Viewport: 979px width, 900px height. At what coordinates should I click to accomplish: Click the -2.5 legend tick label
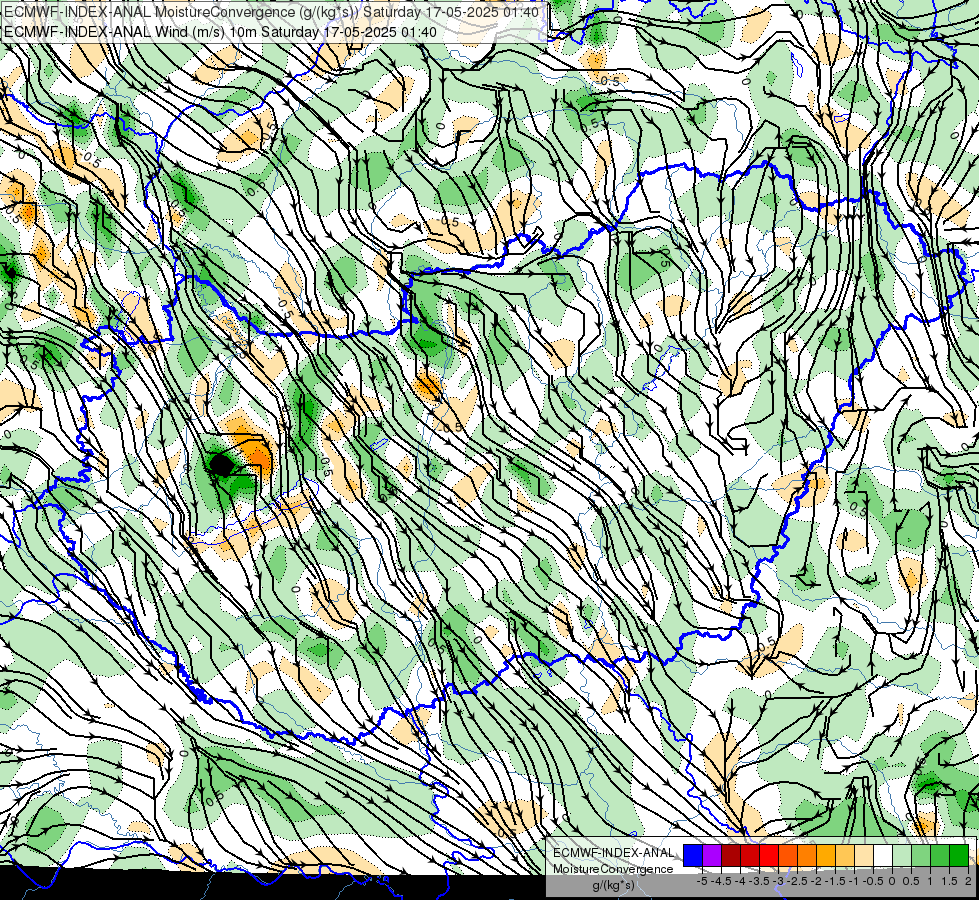click(x=797, y=881)
